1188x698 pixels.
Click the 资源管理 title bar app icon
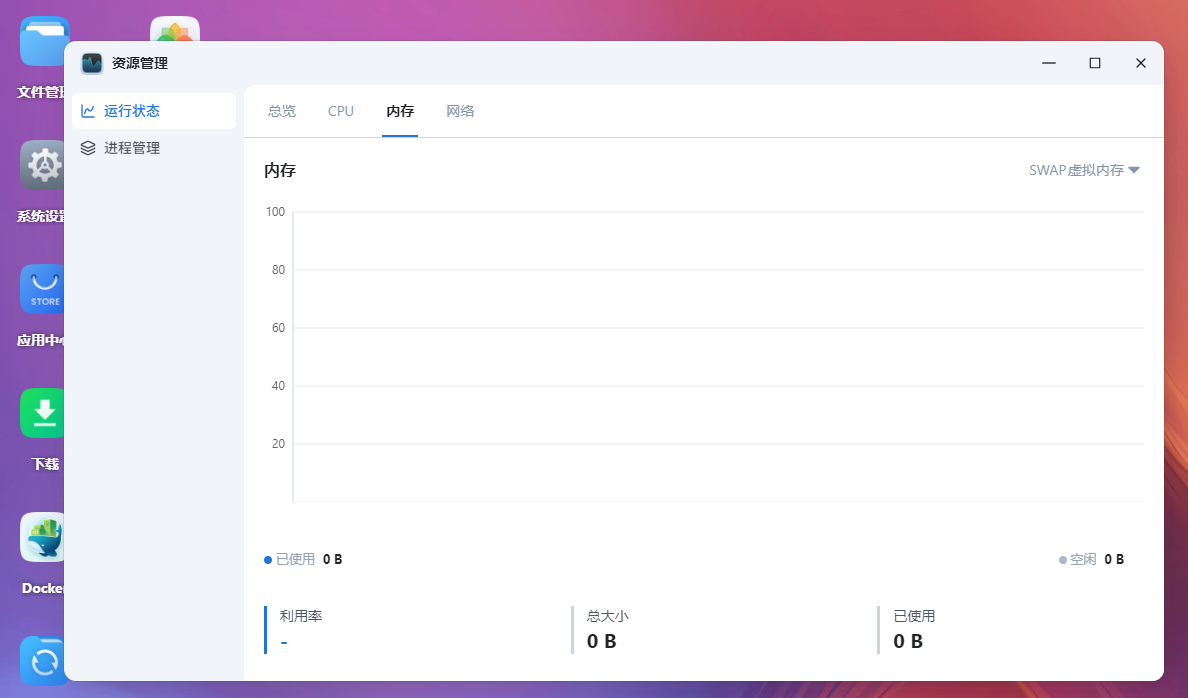(92, 63)
